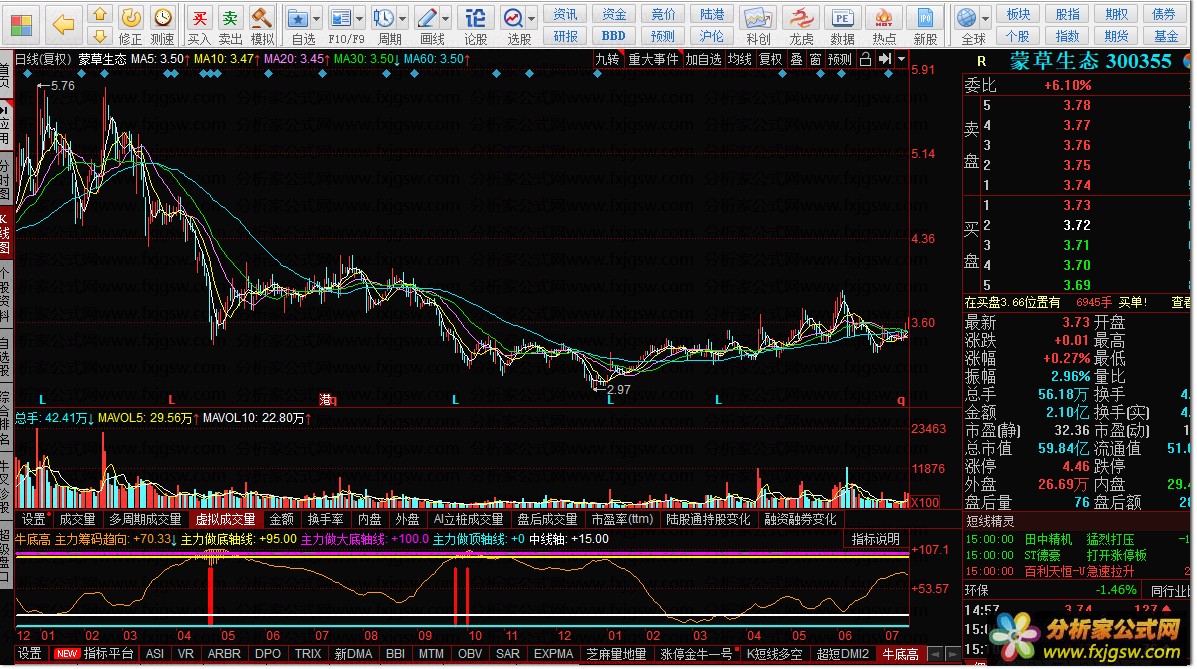Click the red 买入 buy icon
The width and height of the screenshot is (1197, 669).
pos(198,25)
